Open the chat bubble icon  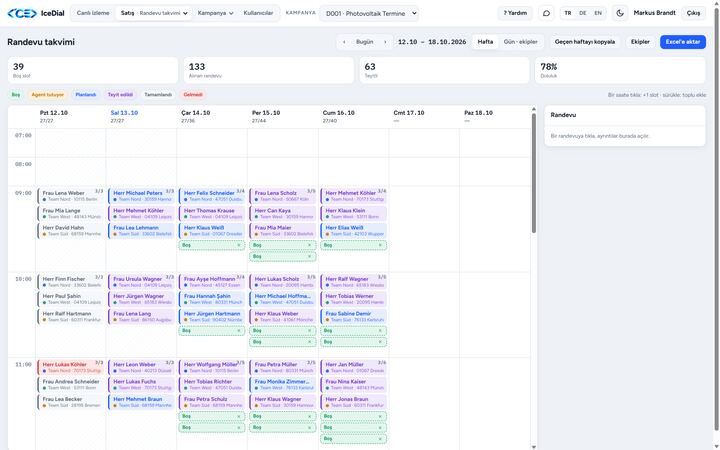click(546, 13)
